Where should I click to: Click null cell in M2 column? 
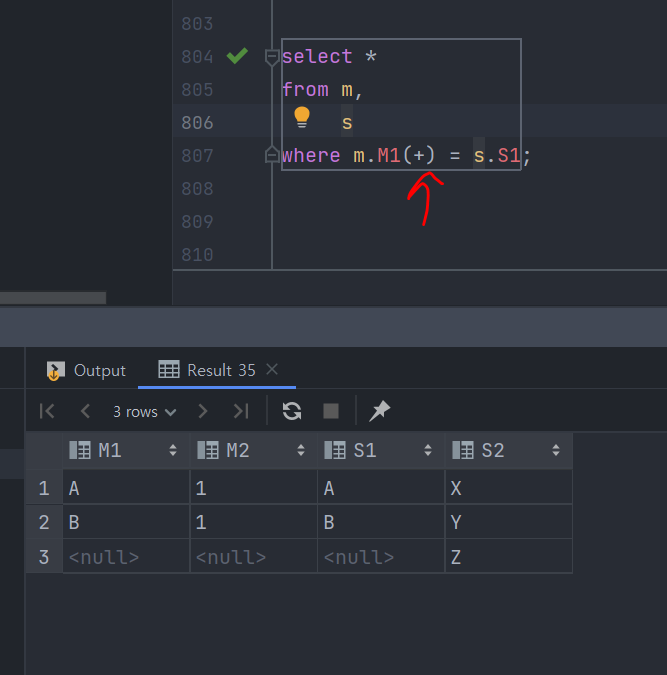pos(254,556)
